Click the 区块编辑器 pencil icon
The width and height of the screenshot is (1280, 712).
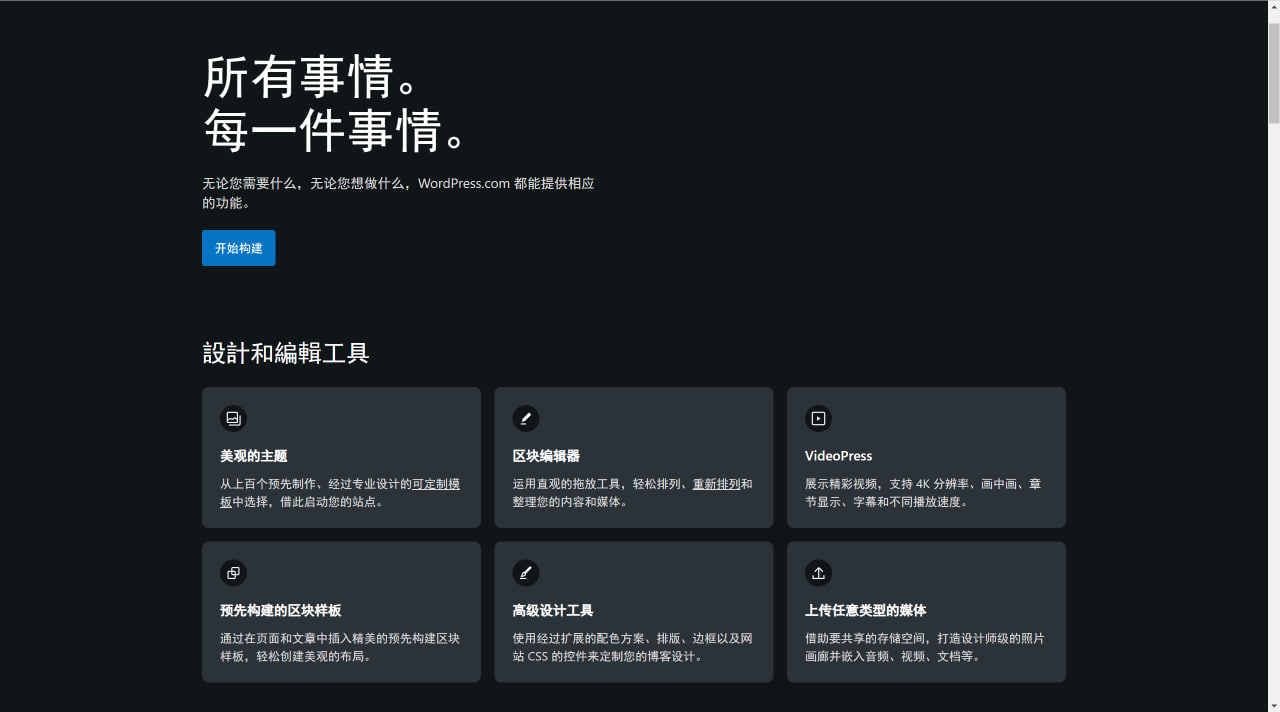click(526, 418)
